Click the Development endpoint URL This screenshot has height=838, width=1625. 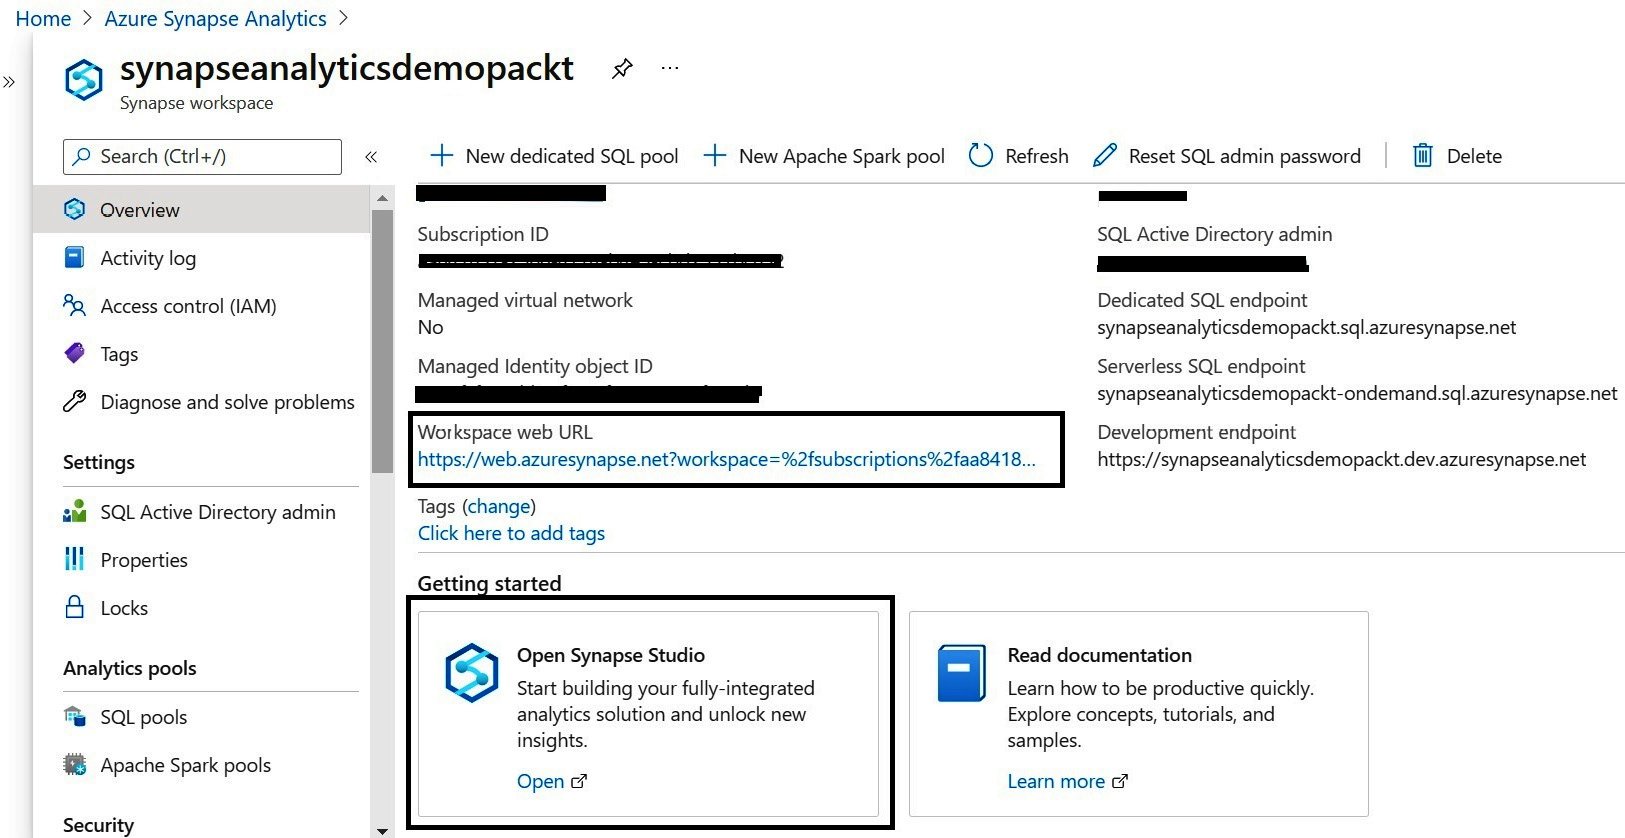pos(1341,459)
